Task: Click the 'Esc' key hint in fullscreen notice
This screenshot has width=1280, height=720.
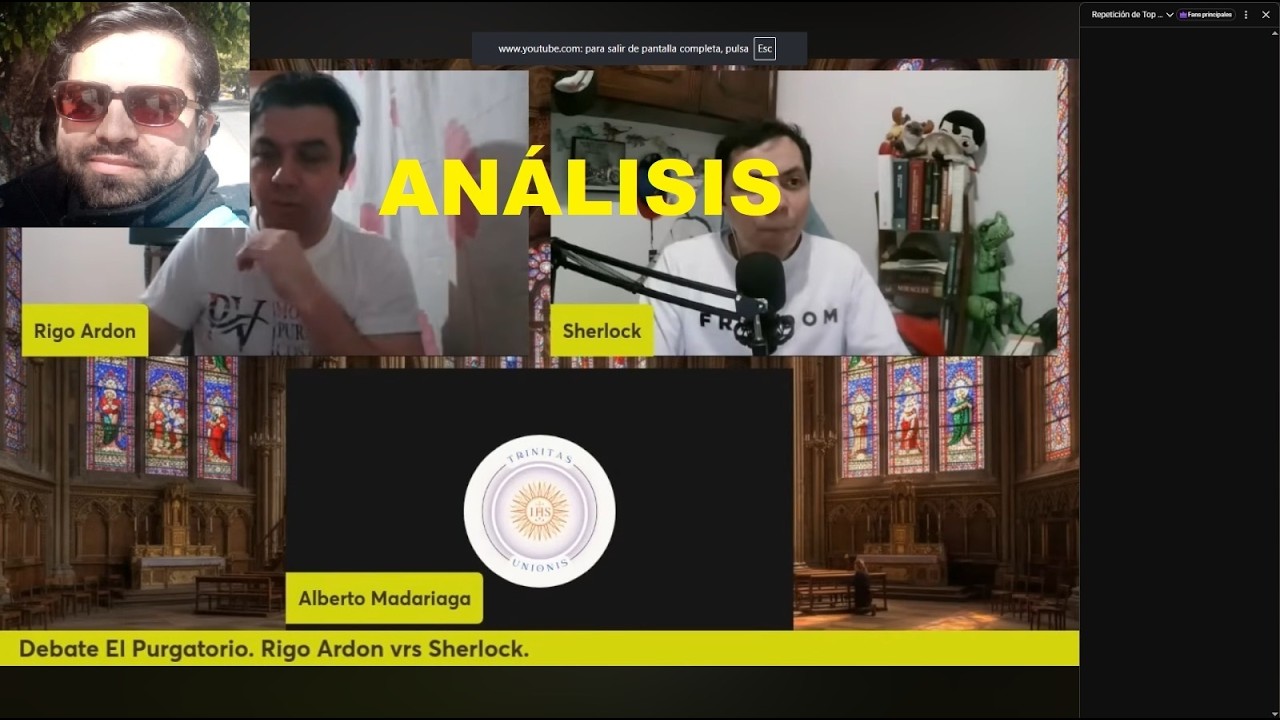Action: pos(765,48)
